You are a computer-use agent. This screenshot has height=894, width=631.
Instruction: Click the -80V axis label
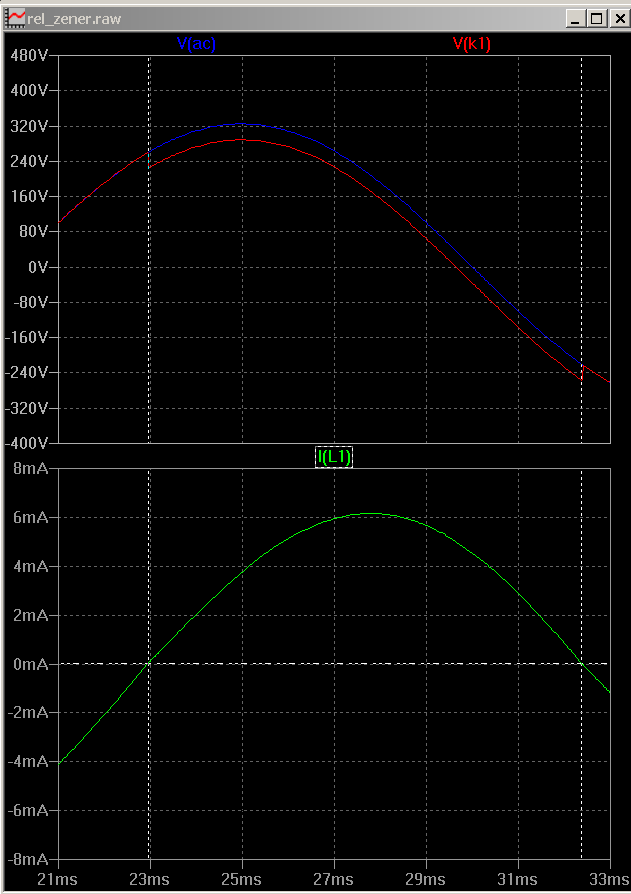(31, 302)
